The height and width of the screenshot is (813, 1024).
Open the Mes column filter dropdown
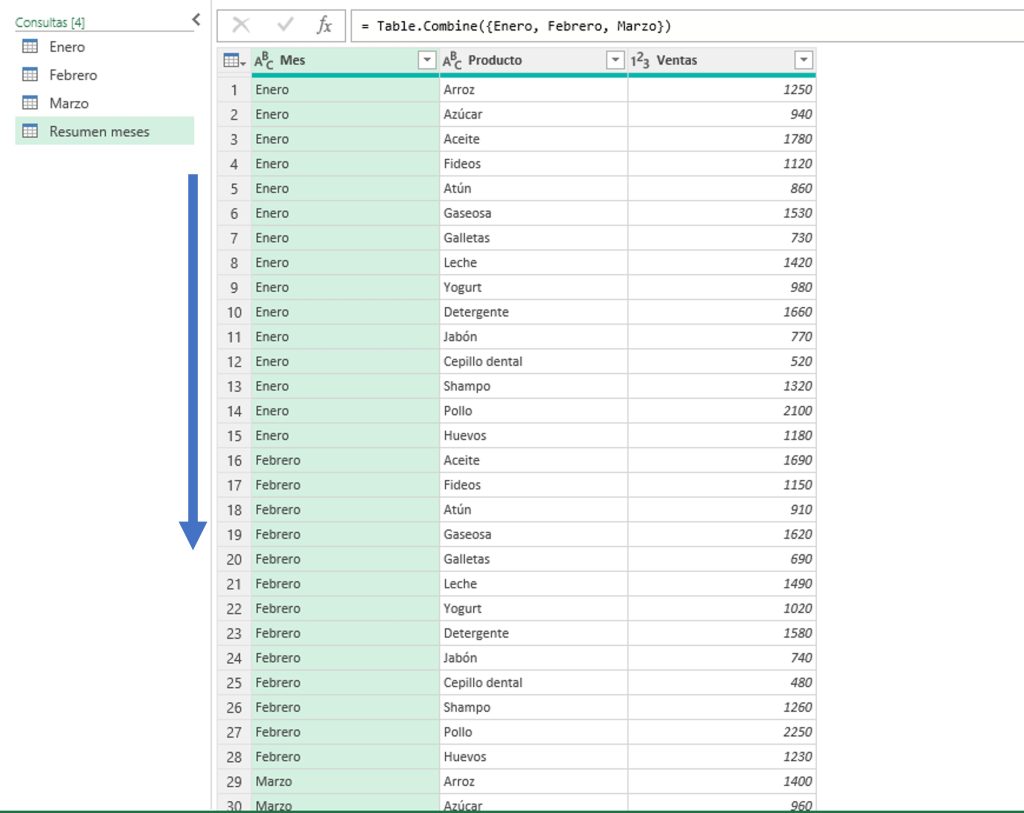pyautogui.click(x=426, y=60)
